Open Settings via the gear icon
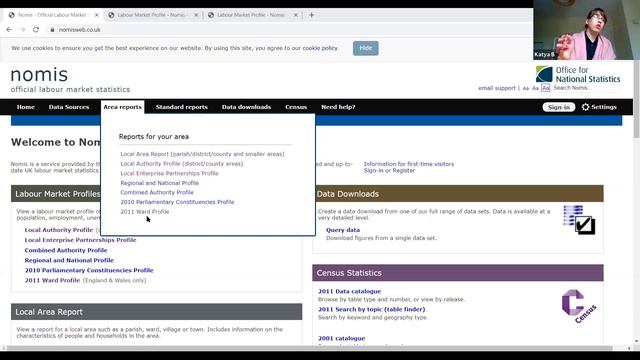Screen dimensions: 640x360 point(586,107)
